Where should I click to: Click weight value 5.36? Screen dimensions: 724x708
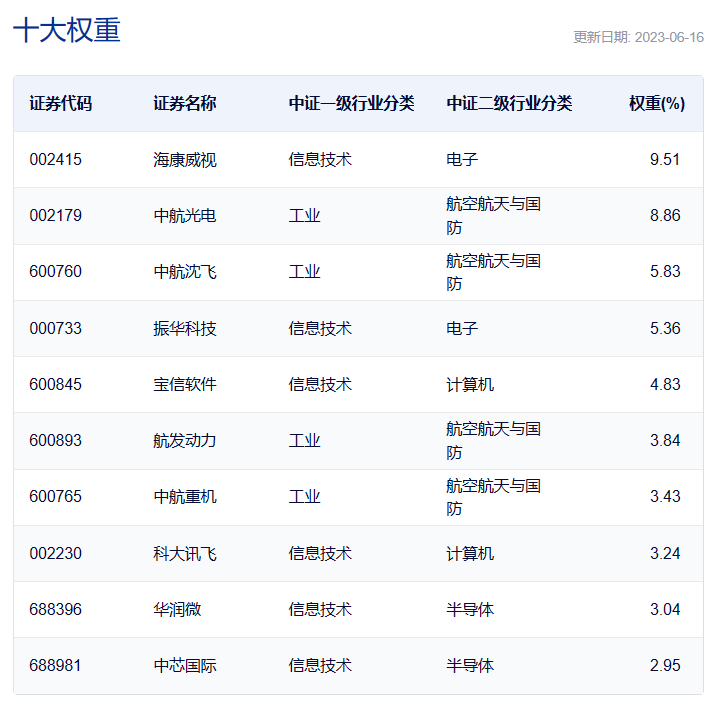(665, 328)
